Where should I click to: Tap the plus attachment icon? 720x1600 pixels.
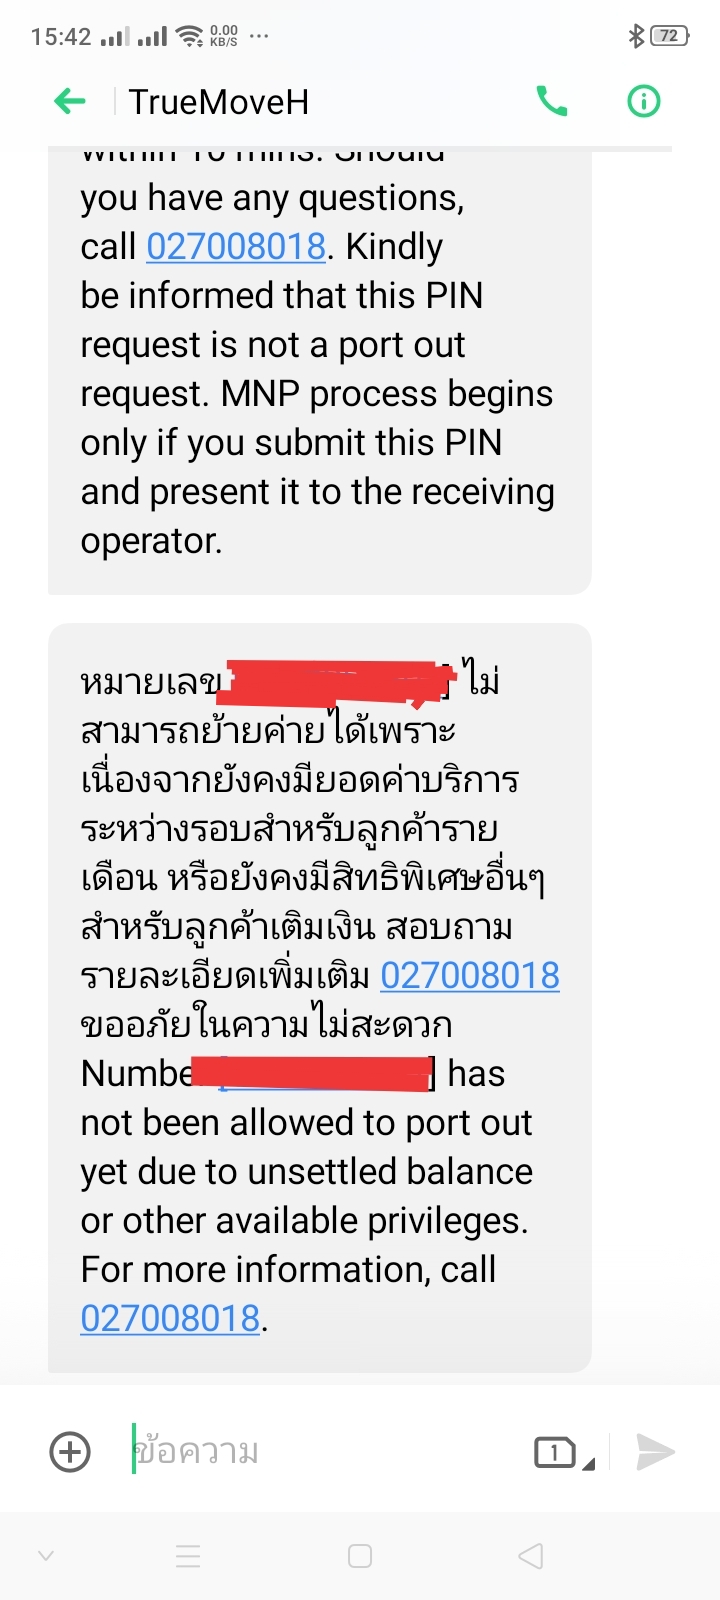click(x=70, y=1452)
